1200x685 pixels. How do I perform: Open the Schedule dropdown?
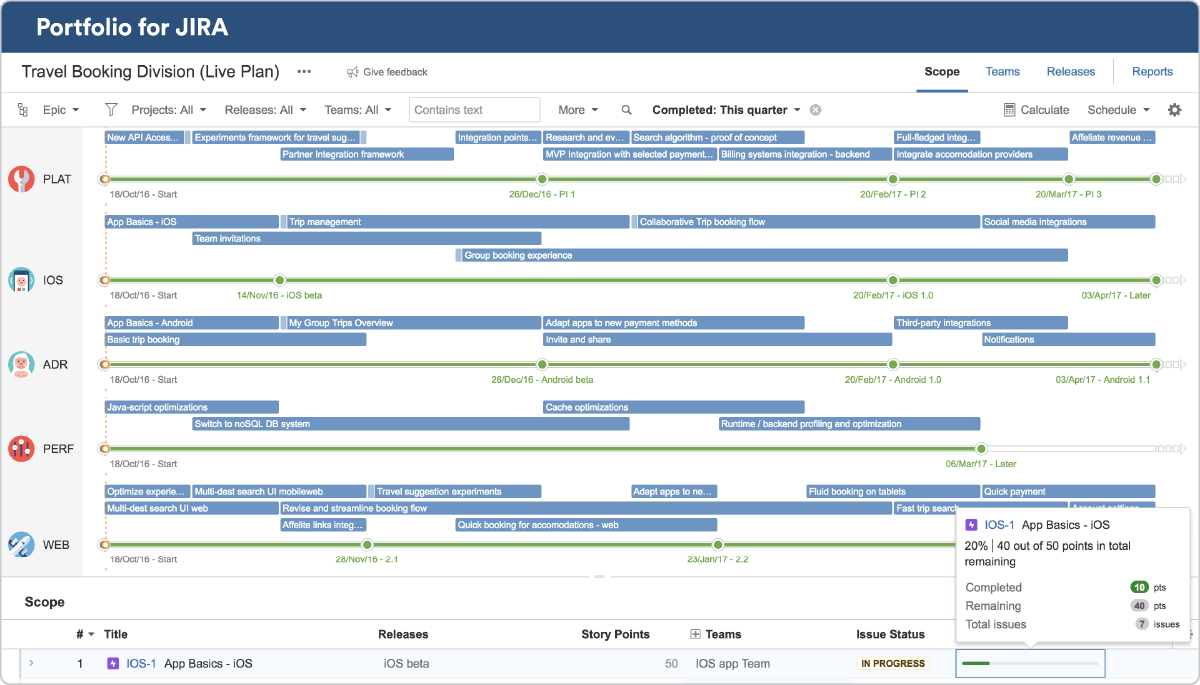(1118, 110)
